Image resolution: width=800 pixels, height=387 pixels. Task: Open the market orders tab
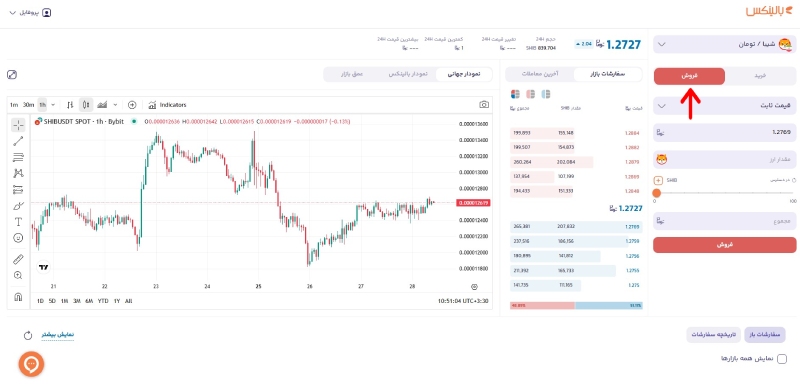pyautogui.click(x=608, y=74)
